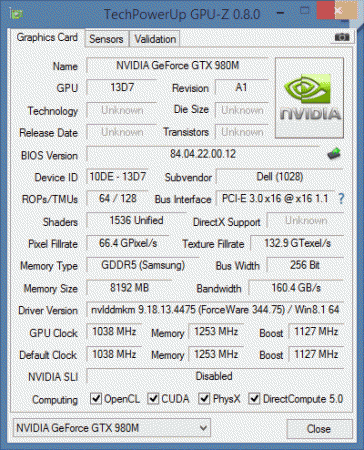Screen dimensions: 364x450
Task: Click the NVIDIA vendor logo
Action: click(x=309, y=98)
